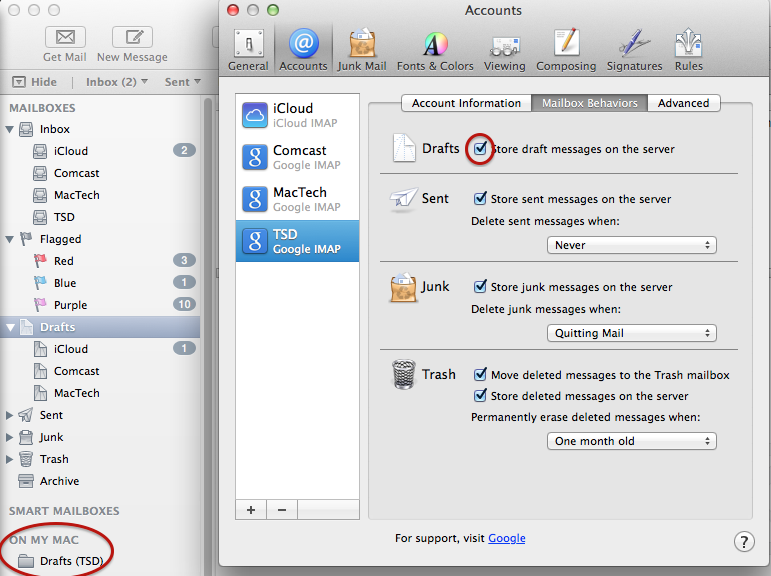Open the MacTech inbox in sidebar

100,195
